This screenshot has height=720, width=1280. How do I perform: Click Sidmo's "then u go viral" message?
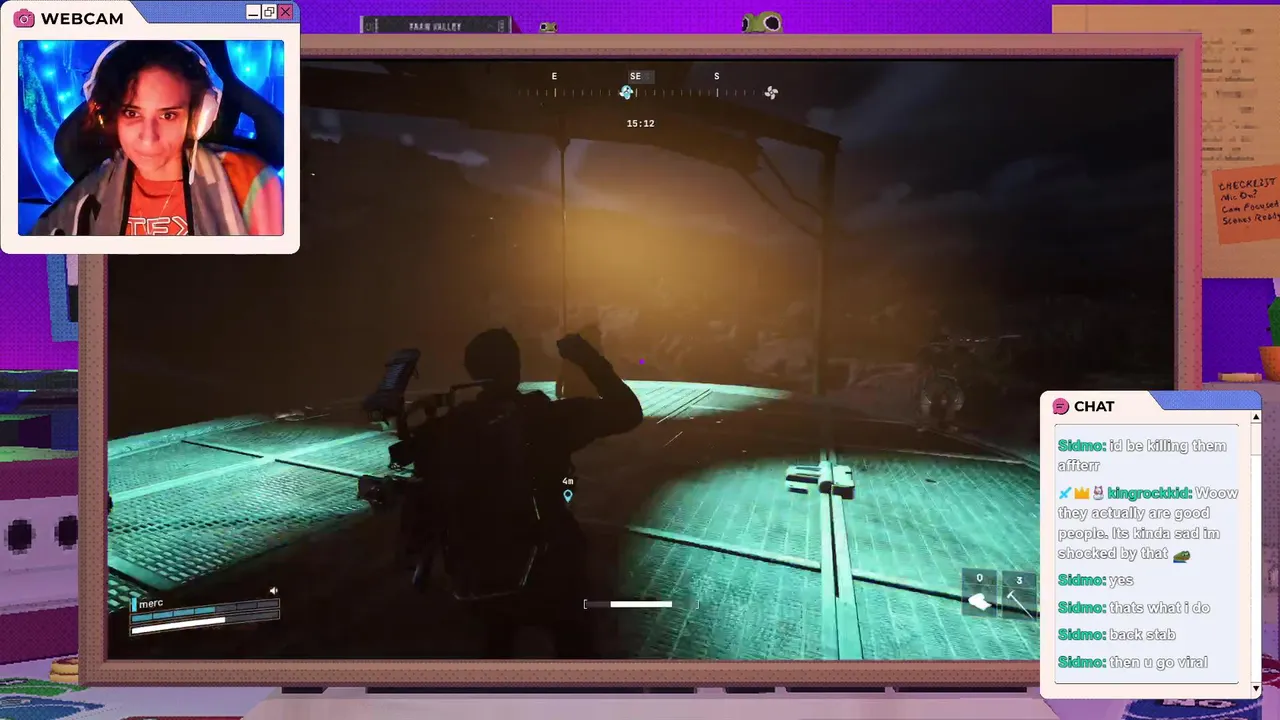tap(1133, 661)
